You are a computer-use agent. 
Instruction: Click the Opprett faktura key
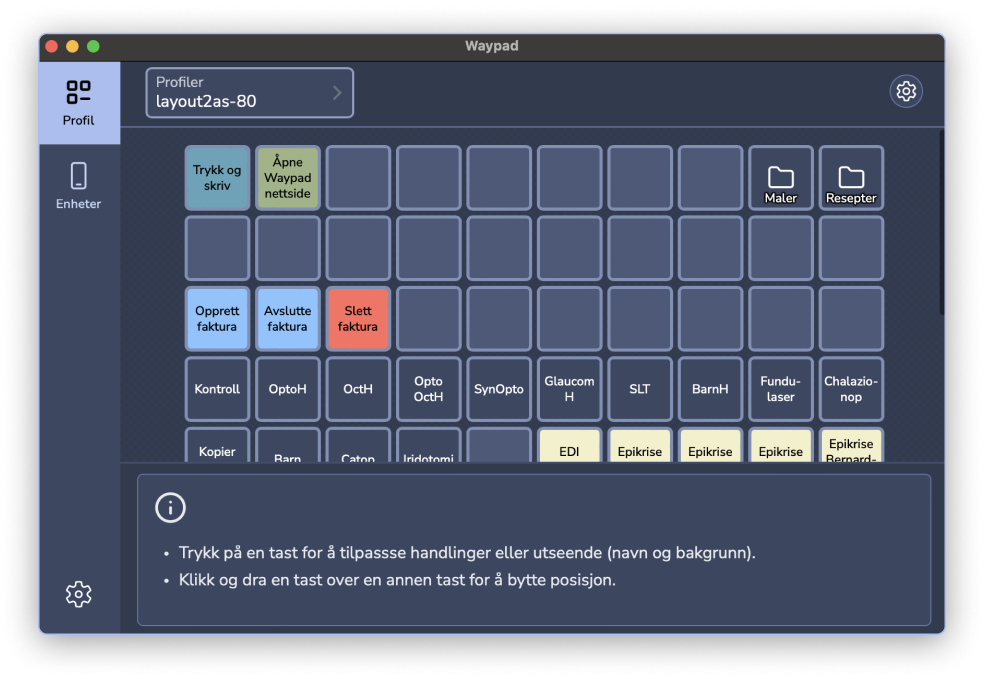coord(217,319)
